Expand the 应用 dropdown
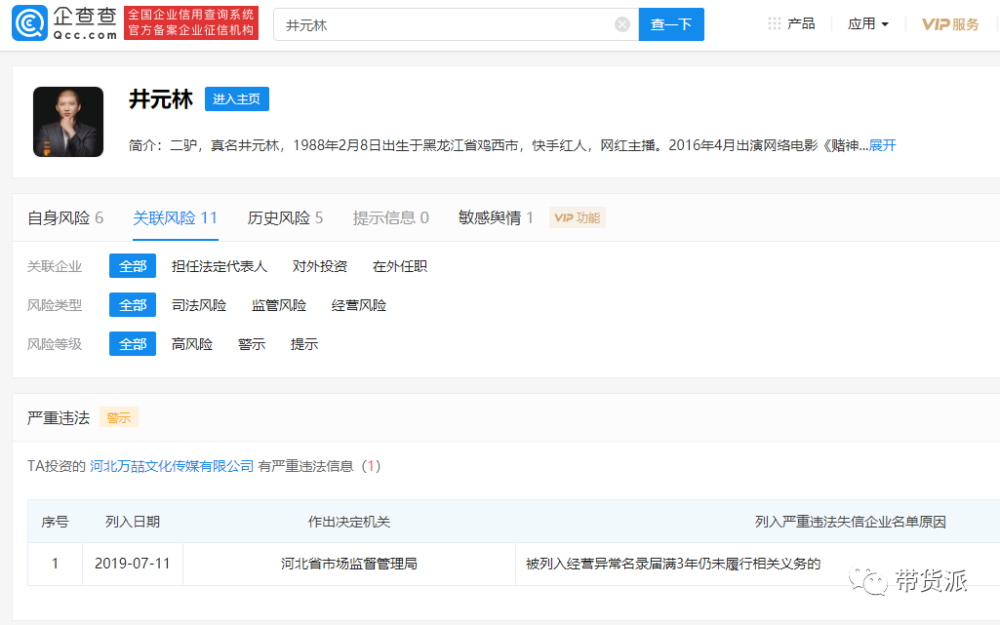Image resolution: width=1000 pixels, height=625 pixels. [868, 24]
